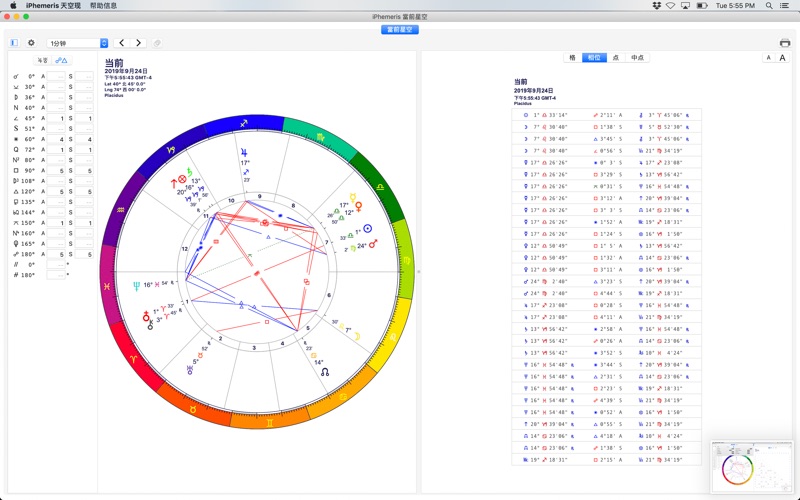Click the chart thumbnail preview in corner
The image size is (800, 500).
pos(753,464)
